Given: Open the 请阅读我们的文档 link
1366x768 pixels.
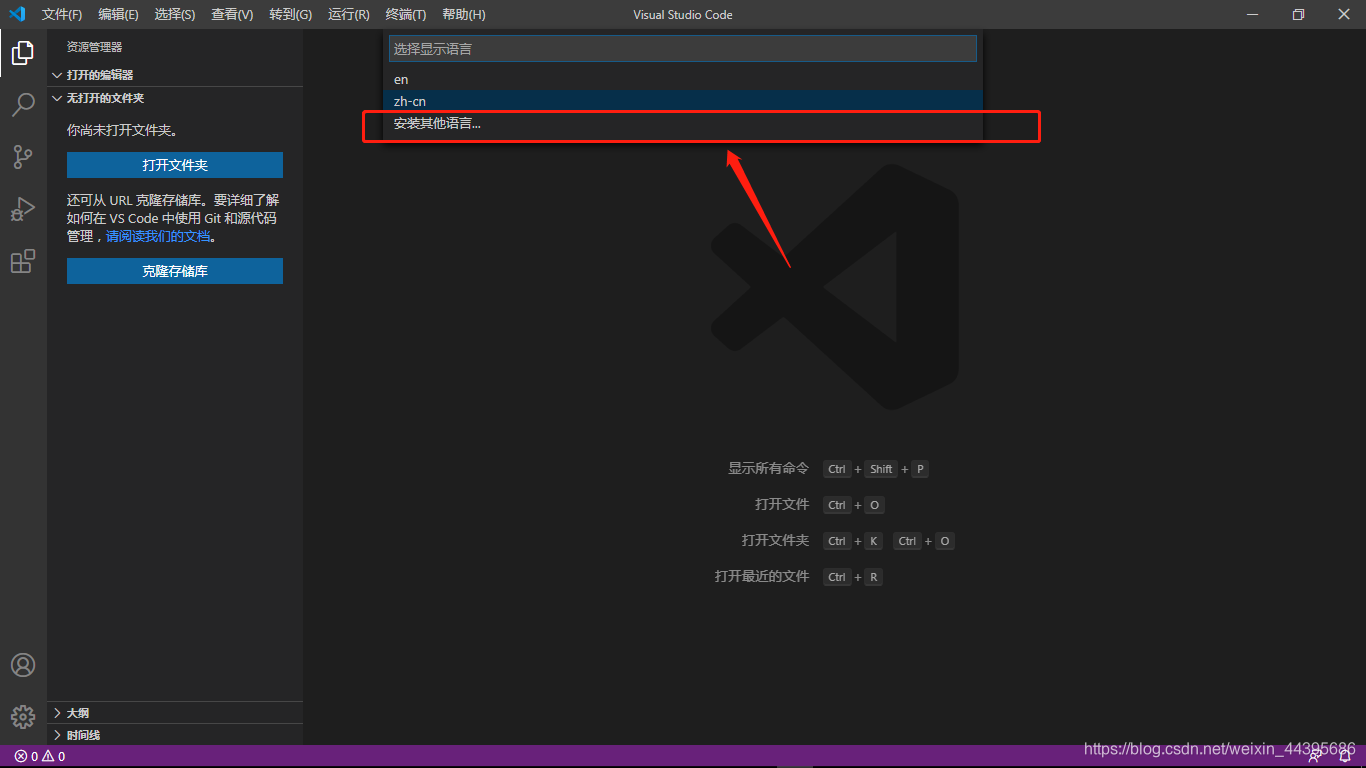Looking at the screenshot, I should [x=158, y=237].
